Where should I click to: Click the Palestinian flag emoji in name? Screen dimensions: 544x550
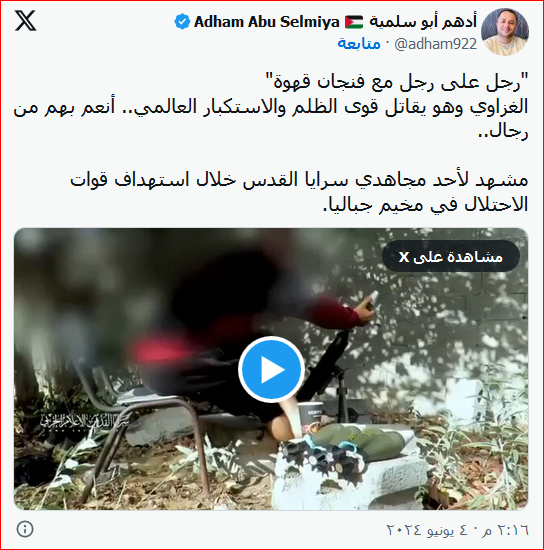[x=354, y=22]
